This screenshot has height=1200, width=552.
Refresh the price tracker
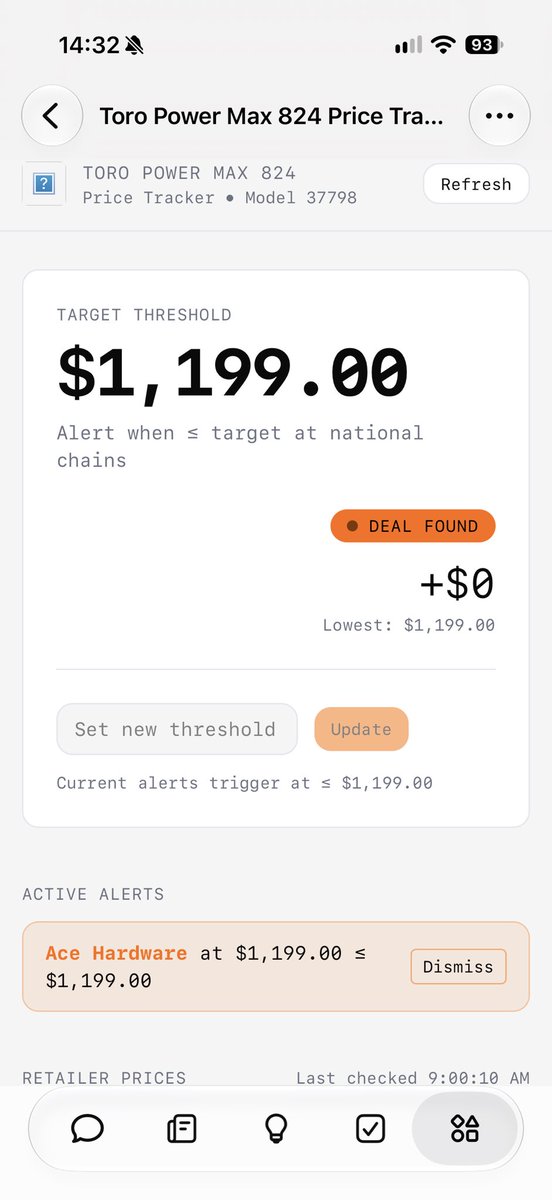point(476,184)
